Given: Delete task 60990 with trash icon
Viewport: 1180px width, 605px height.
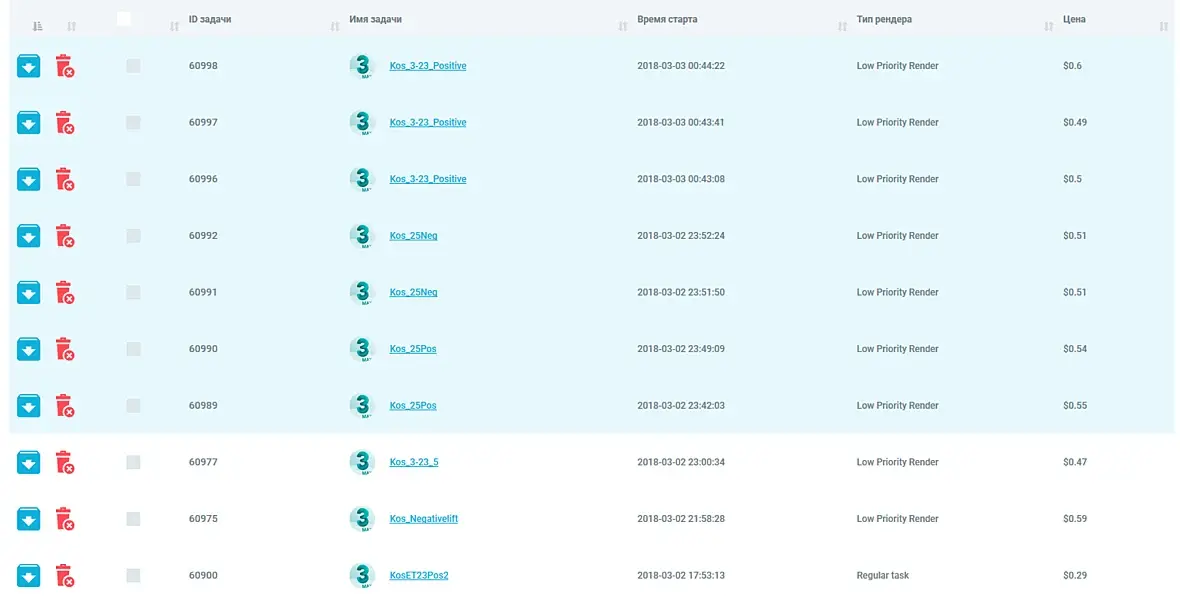Looking at the screenshot, I should coord(64,349).
